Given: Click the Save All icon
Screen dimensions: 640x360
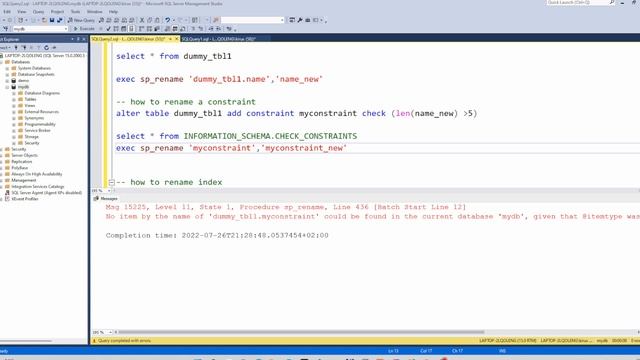Looking at the screenshot, I should (60, 20).
